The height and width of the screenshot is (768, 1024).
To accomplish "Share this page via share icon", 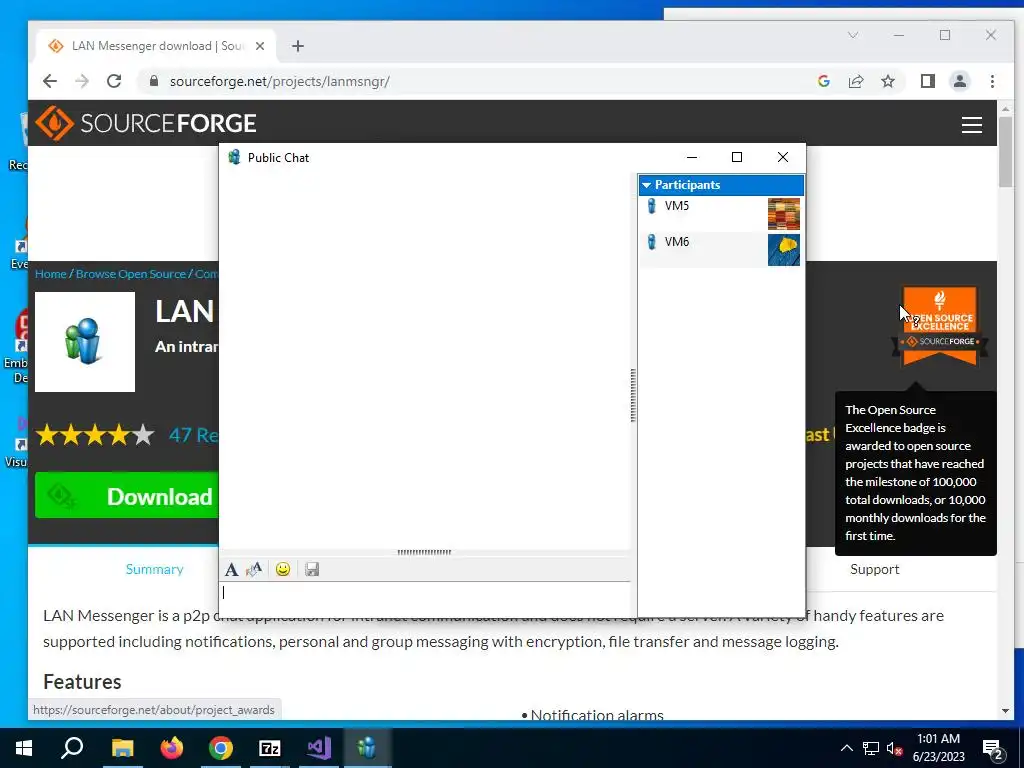I will (856, 81).
